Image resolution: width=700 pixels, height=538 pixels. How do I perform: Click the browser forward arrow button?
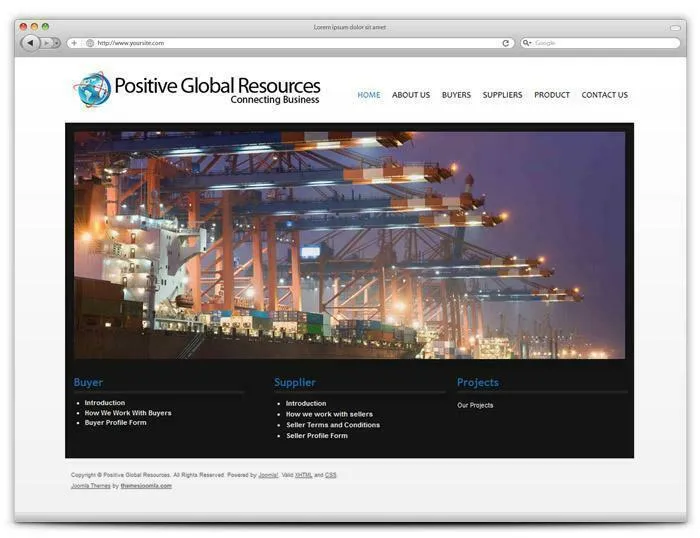point(46,43)
